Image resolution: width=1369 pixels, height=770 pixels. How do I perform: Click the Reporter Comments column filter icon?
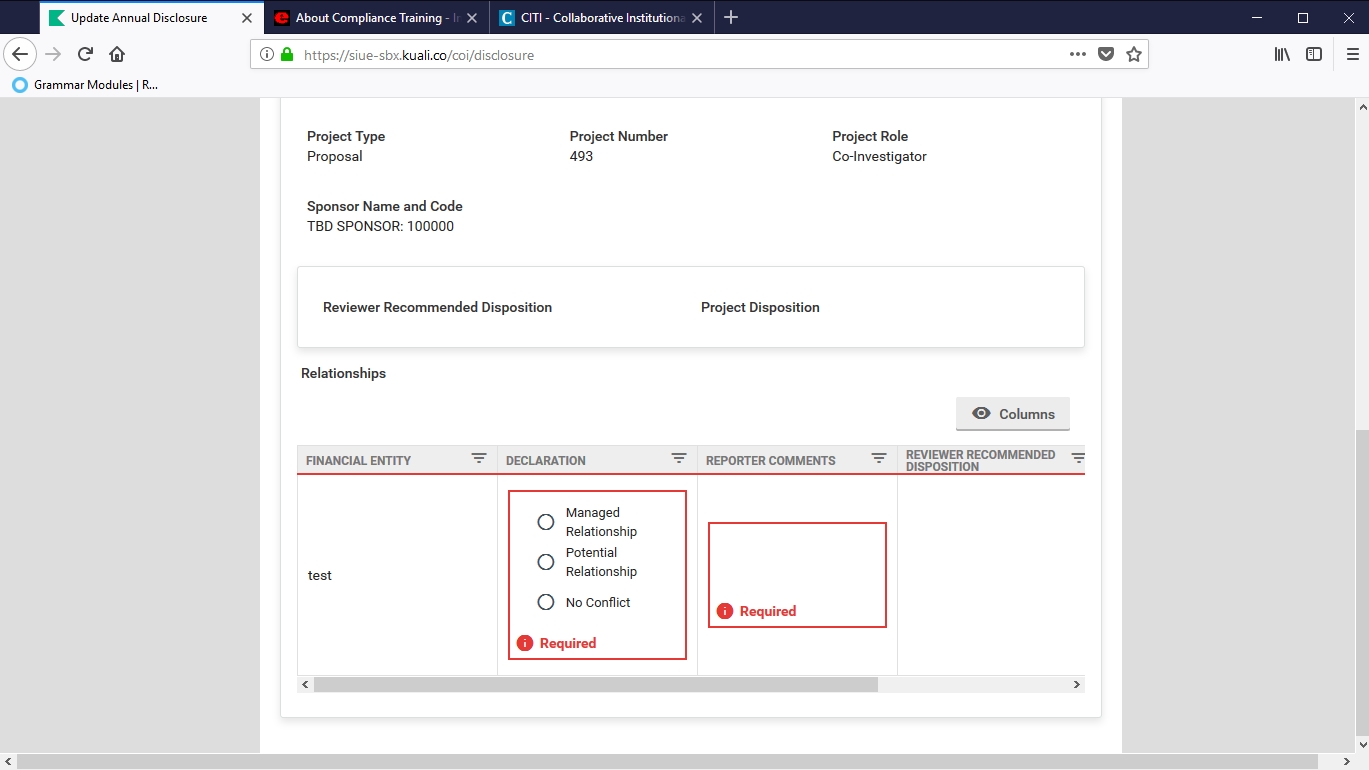(879, 458)
